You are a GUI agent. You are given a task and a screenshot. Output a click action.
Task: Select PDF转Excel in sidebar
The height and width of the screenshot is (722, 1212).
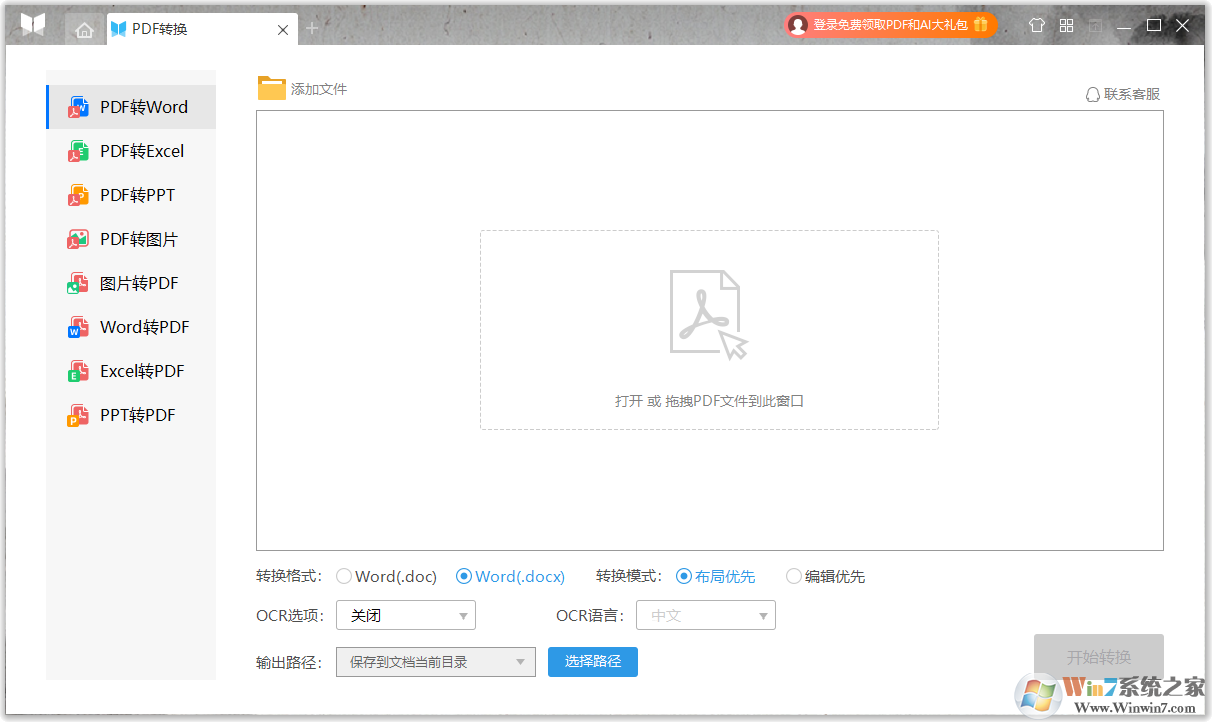[131, 151]
